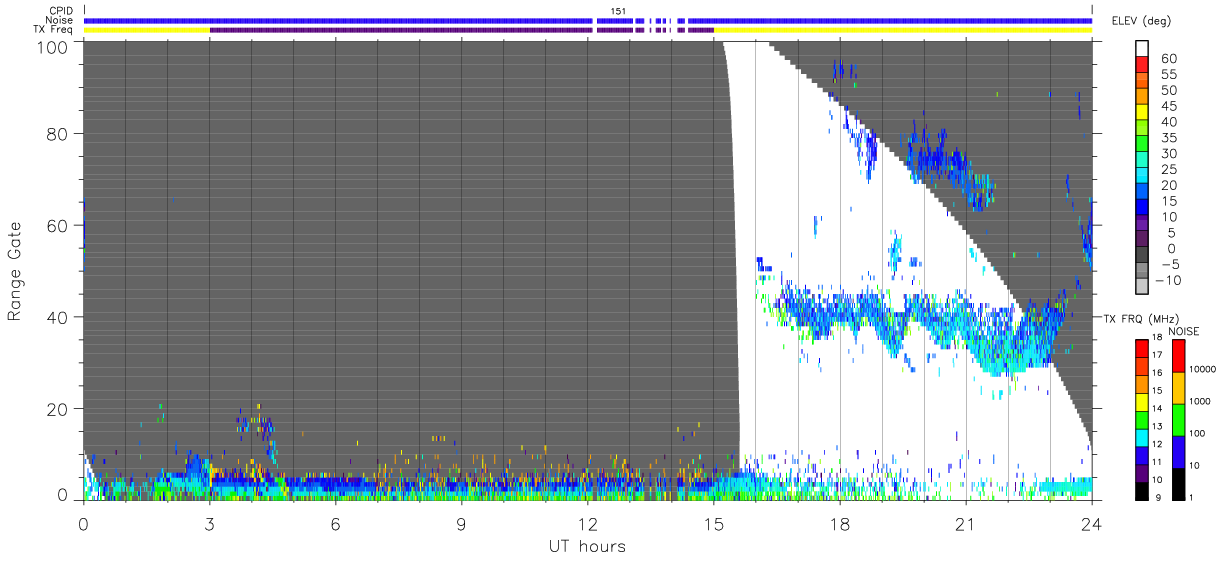The height and width of the screenshot is (567, 1228).
Task: Pick the blue segment of NOISE colorbar
Action: 1179,452
